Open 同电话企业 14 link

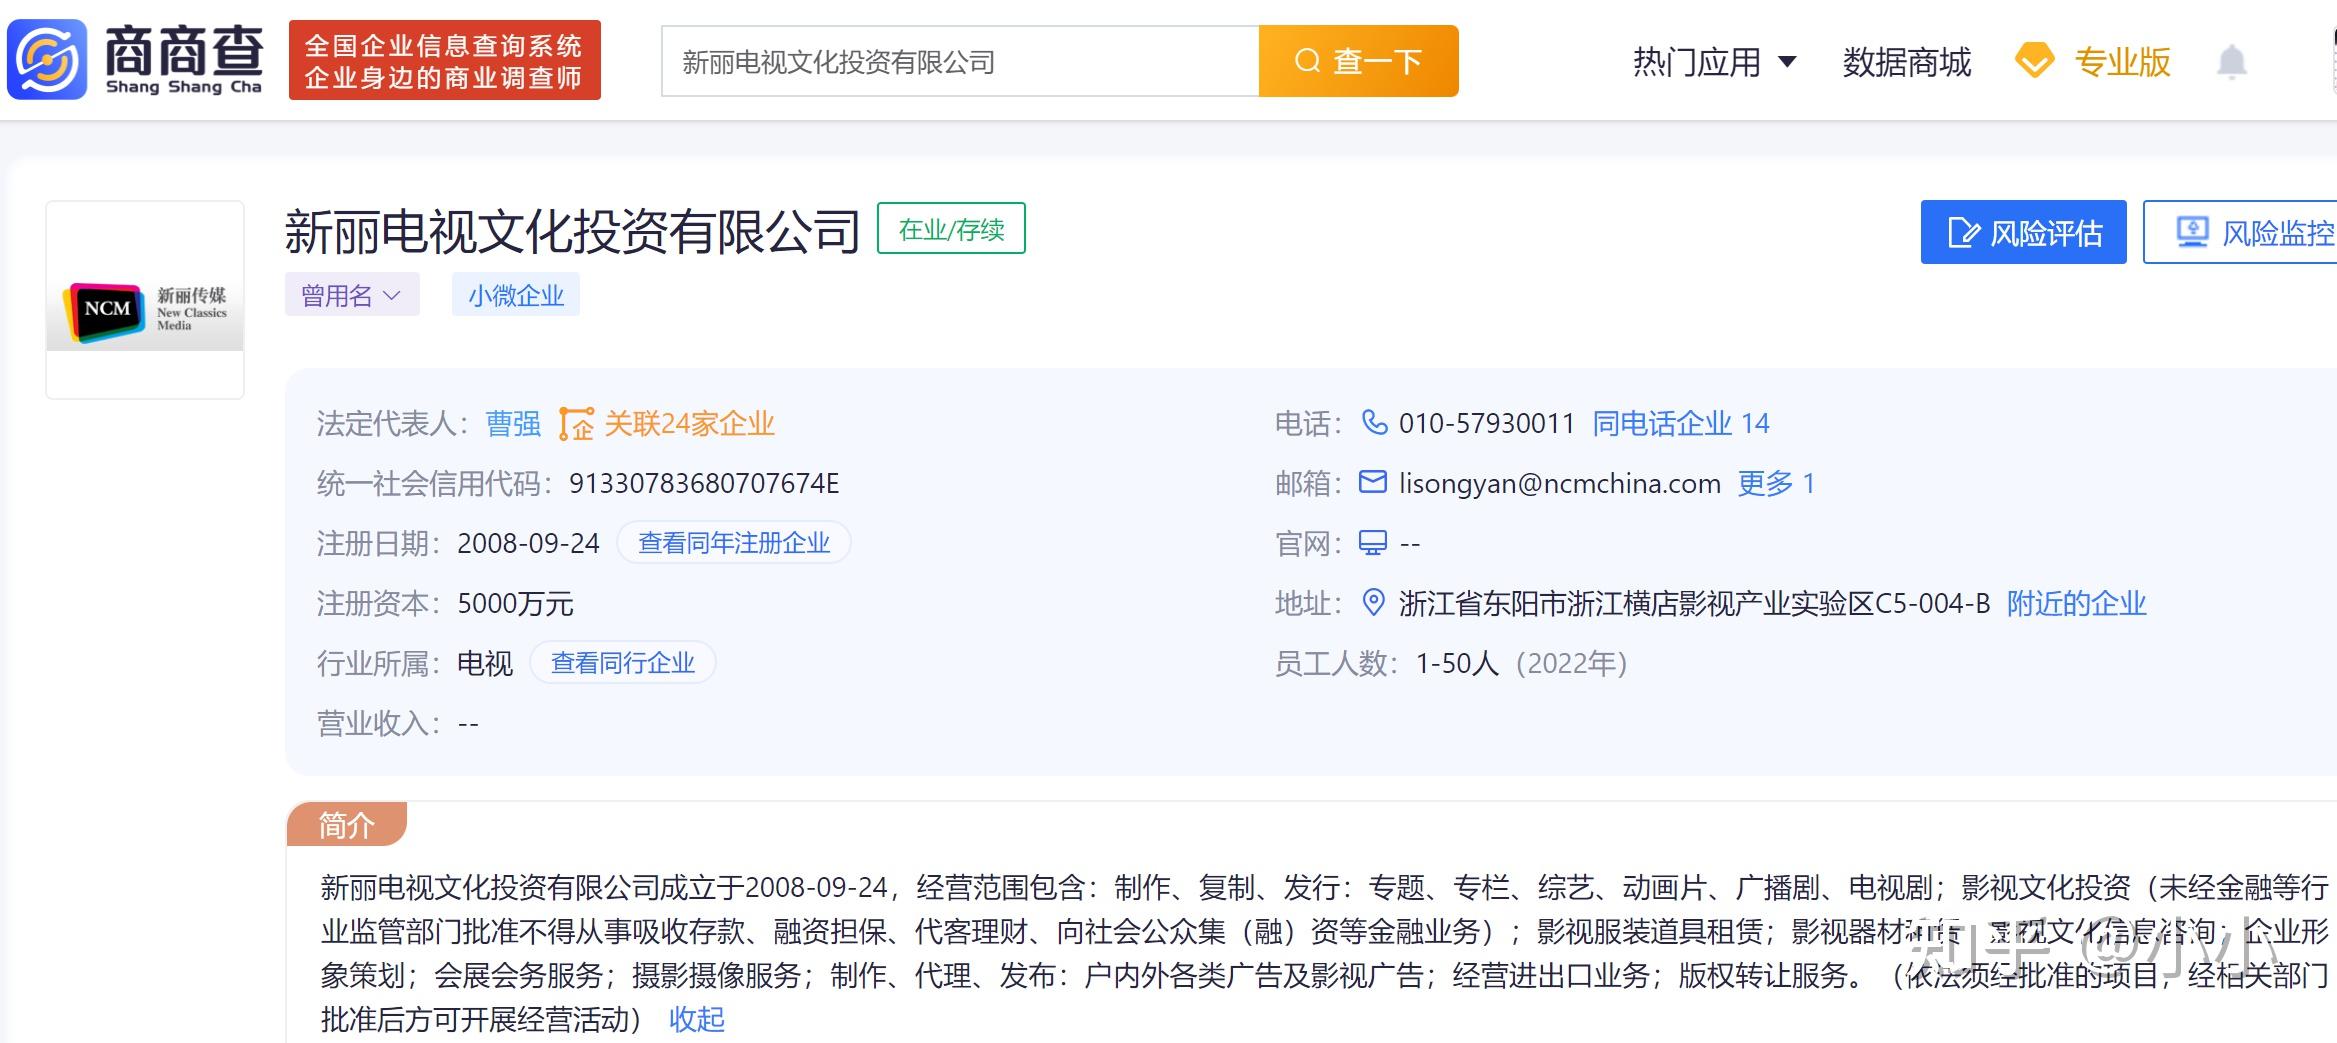pos(1680,424)
